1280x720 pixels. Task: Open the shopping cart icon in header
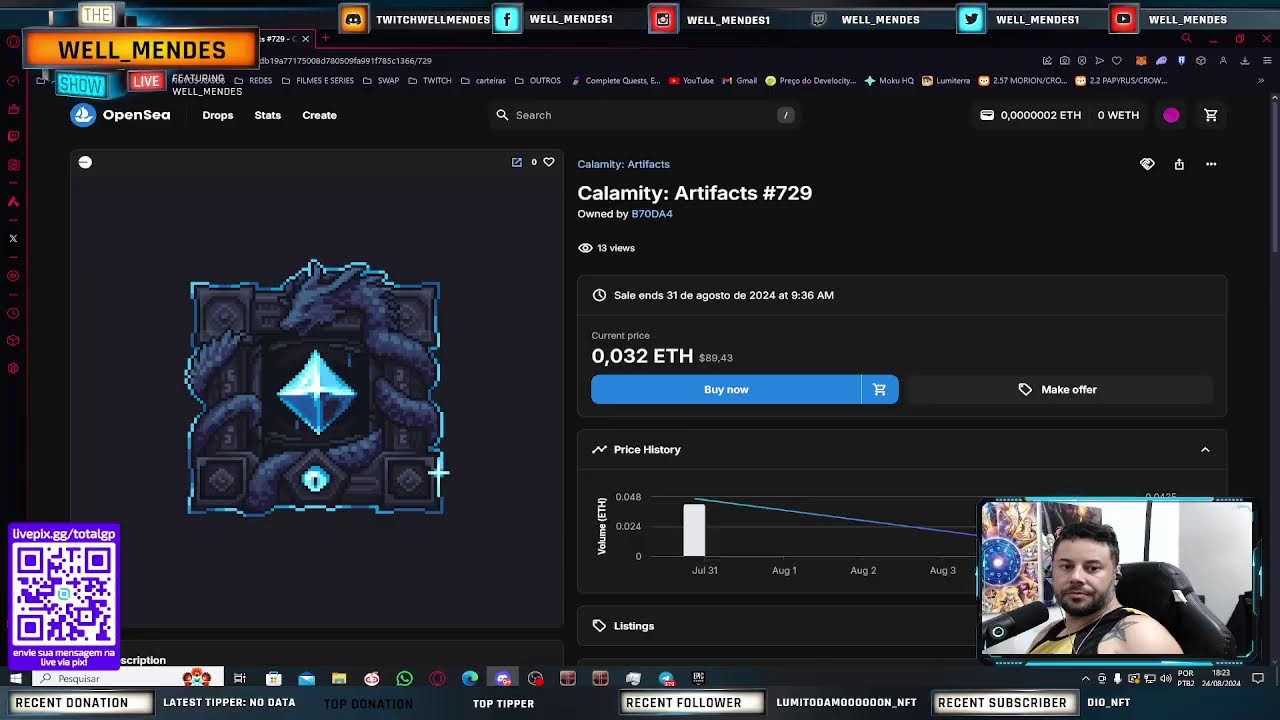coord(1210,115)
